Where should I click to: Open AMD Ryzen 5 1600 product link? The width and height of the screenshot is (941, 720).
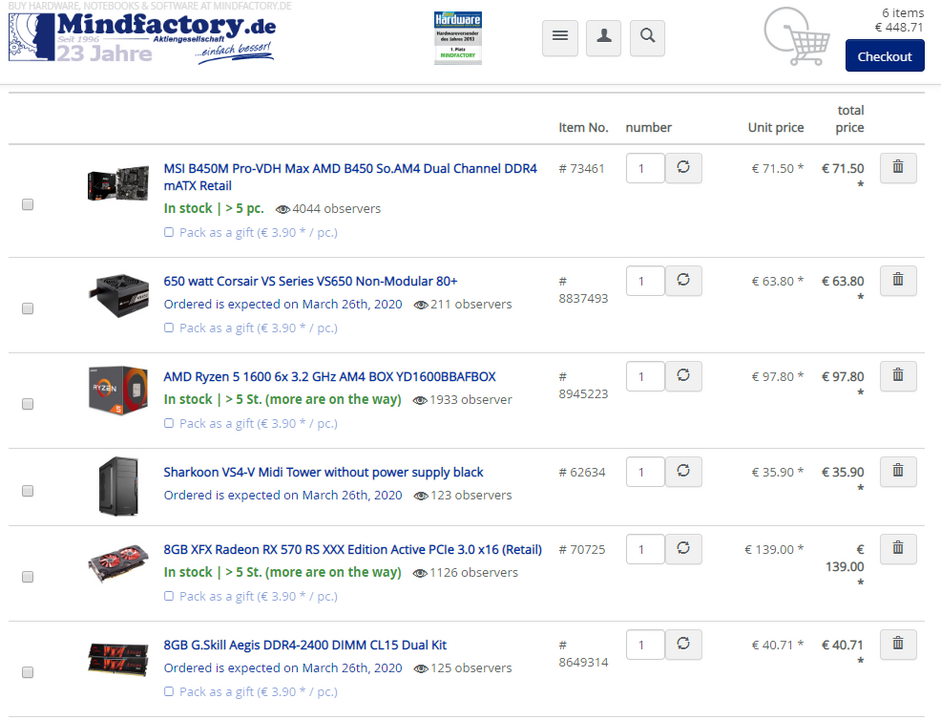click(x=329, y=377)
